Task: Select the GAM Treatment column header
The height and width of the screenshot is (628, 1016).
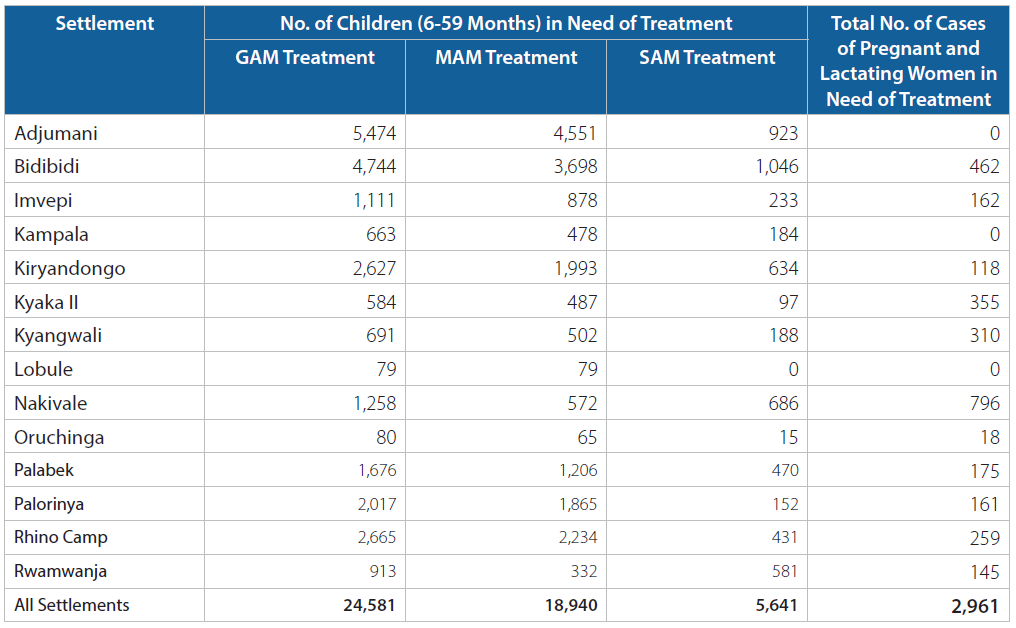Action: (305, 58)
